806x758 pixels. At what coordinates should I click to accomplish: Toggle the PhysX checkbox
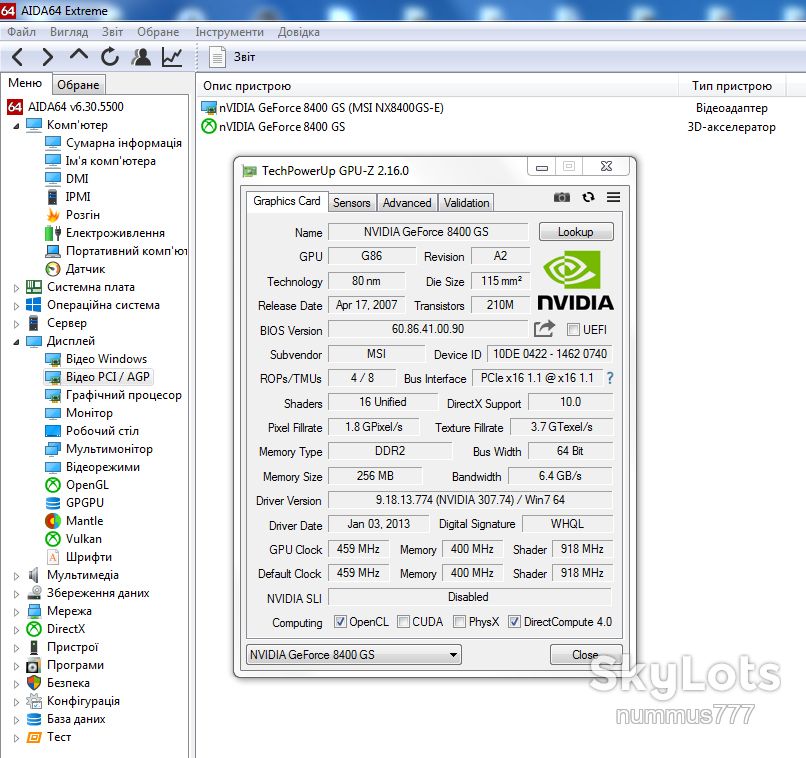click(x=460, y=622)
